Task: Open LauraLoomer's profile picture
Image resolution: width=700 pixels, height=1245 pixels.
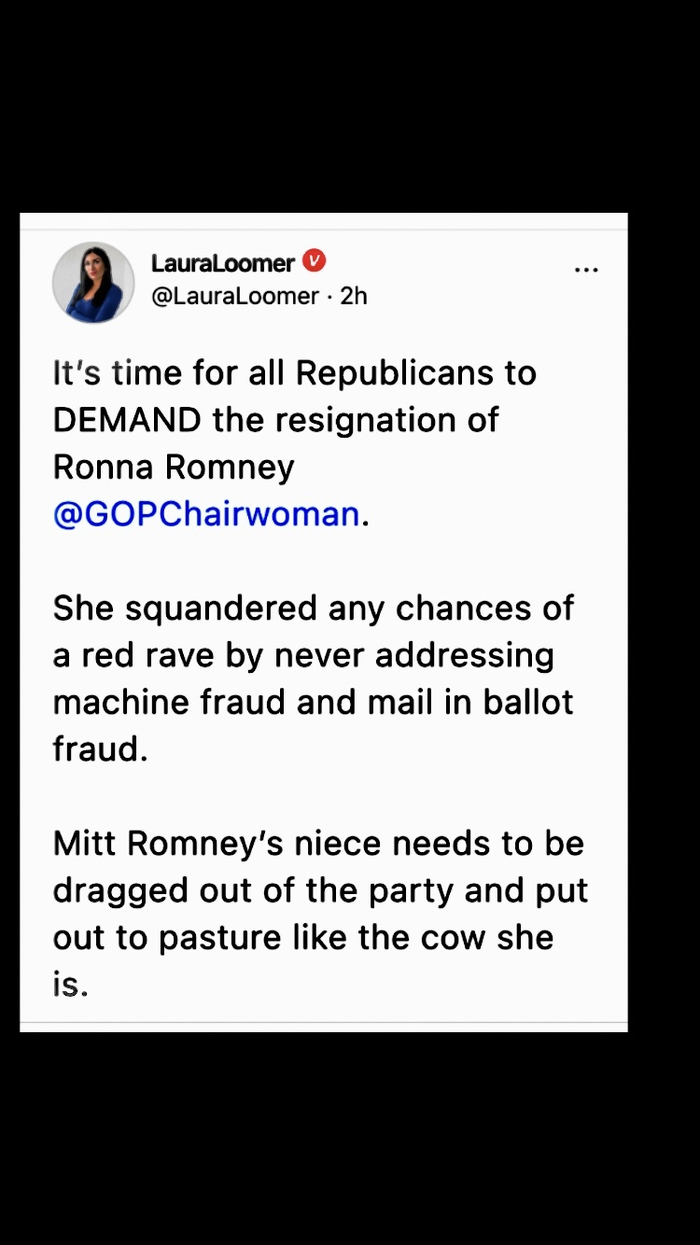Action: [x=93, y=282]
